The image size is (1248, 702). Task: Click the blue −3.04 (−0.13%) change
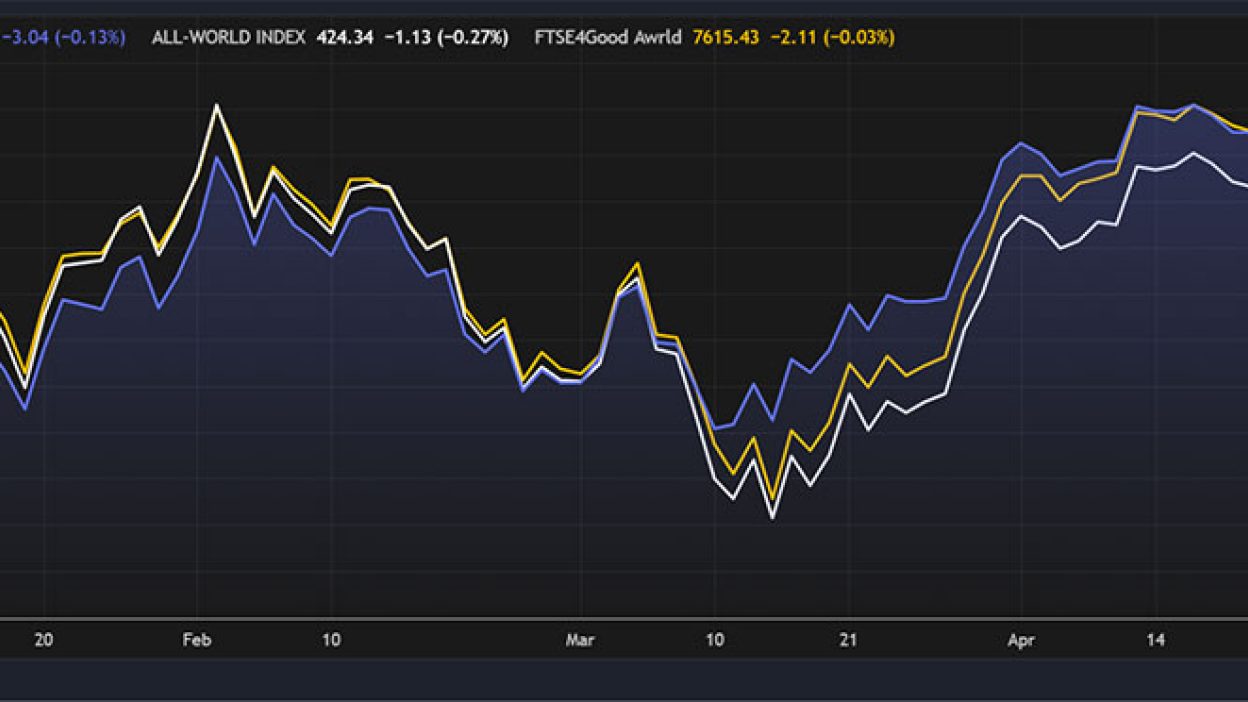coord(63,38)
